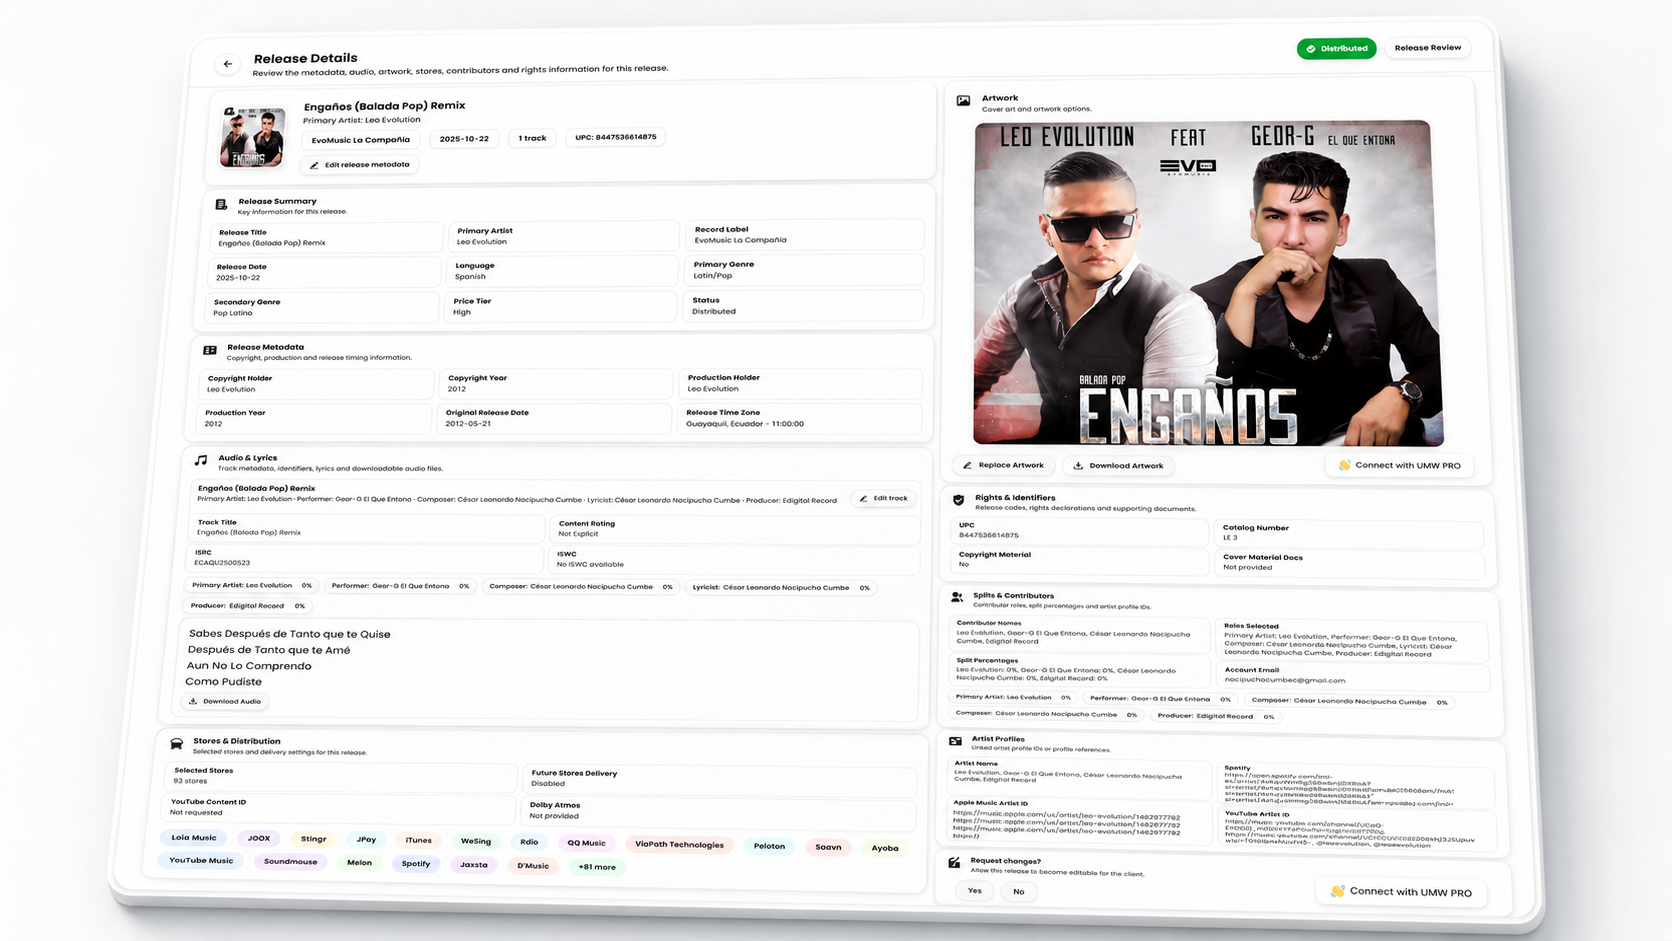Click the Ayoba store tag
The image size is (1672, 941).
click(884, 848)
